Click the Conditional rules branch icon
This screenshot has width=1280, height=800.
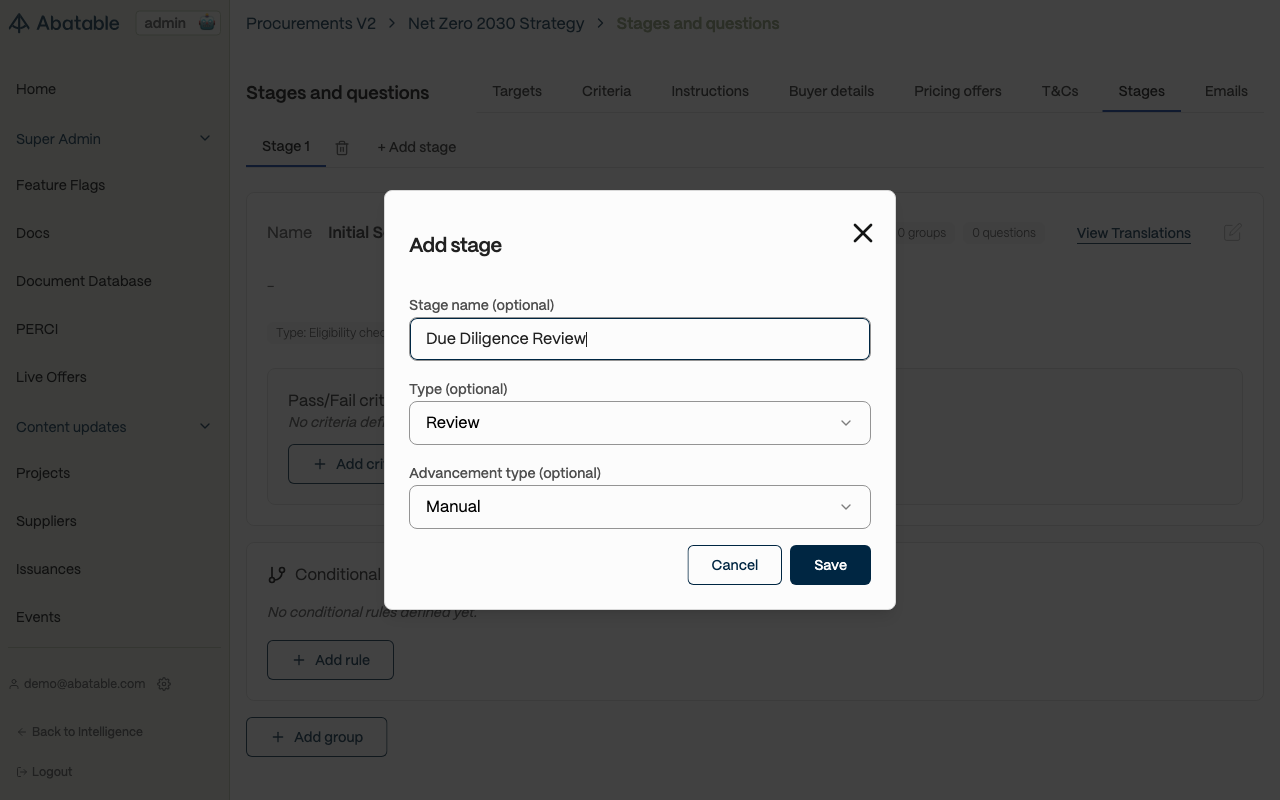[277, 575]
